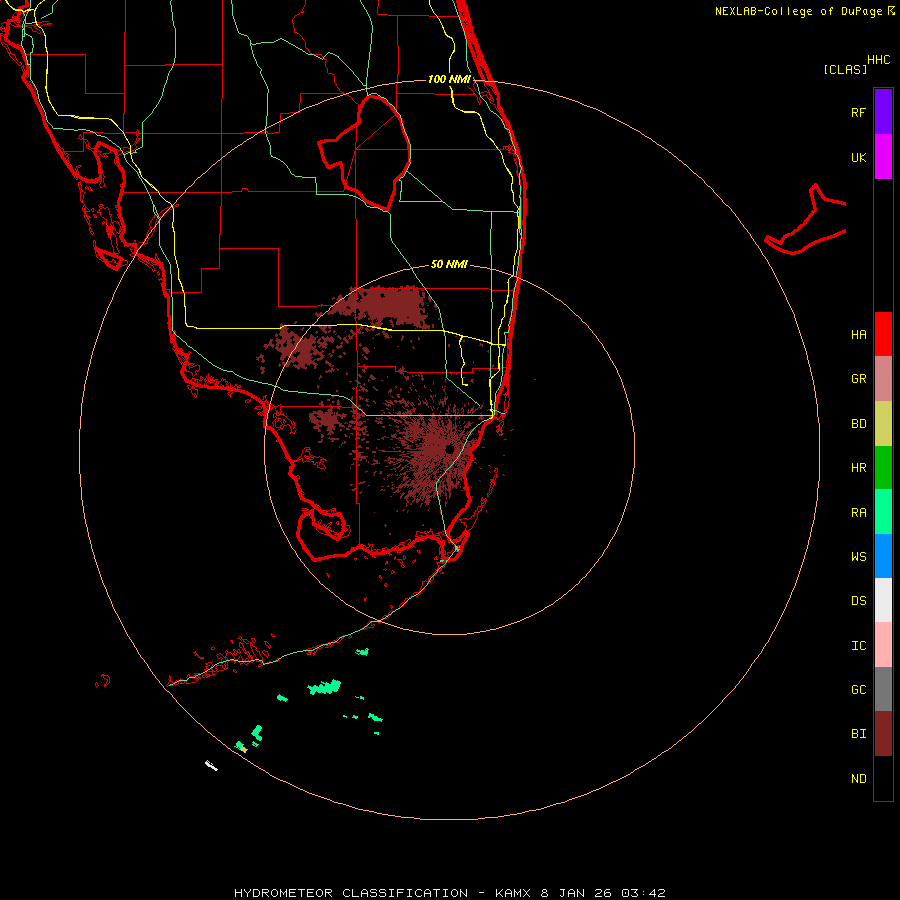
Task: Click the "GR" legend label
Action: tap(858, 379)
